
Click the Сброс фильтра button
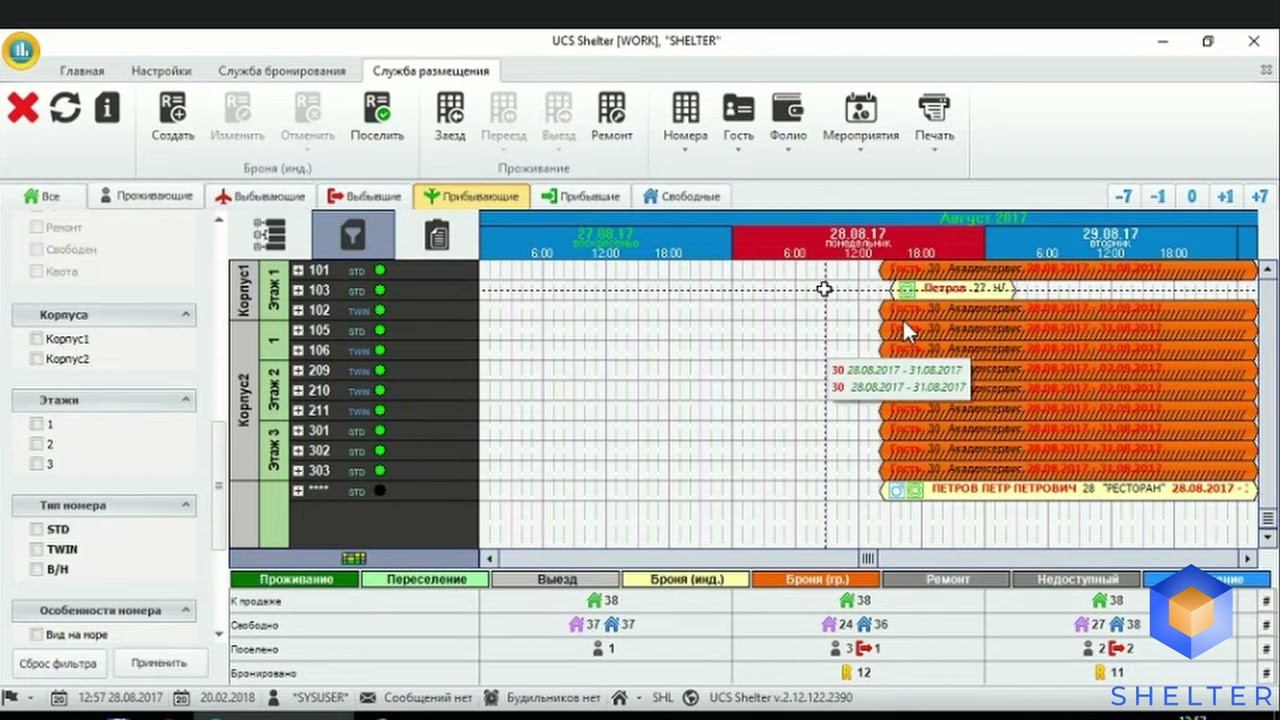point(58,663)
